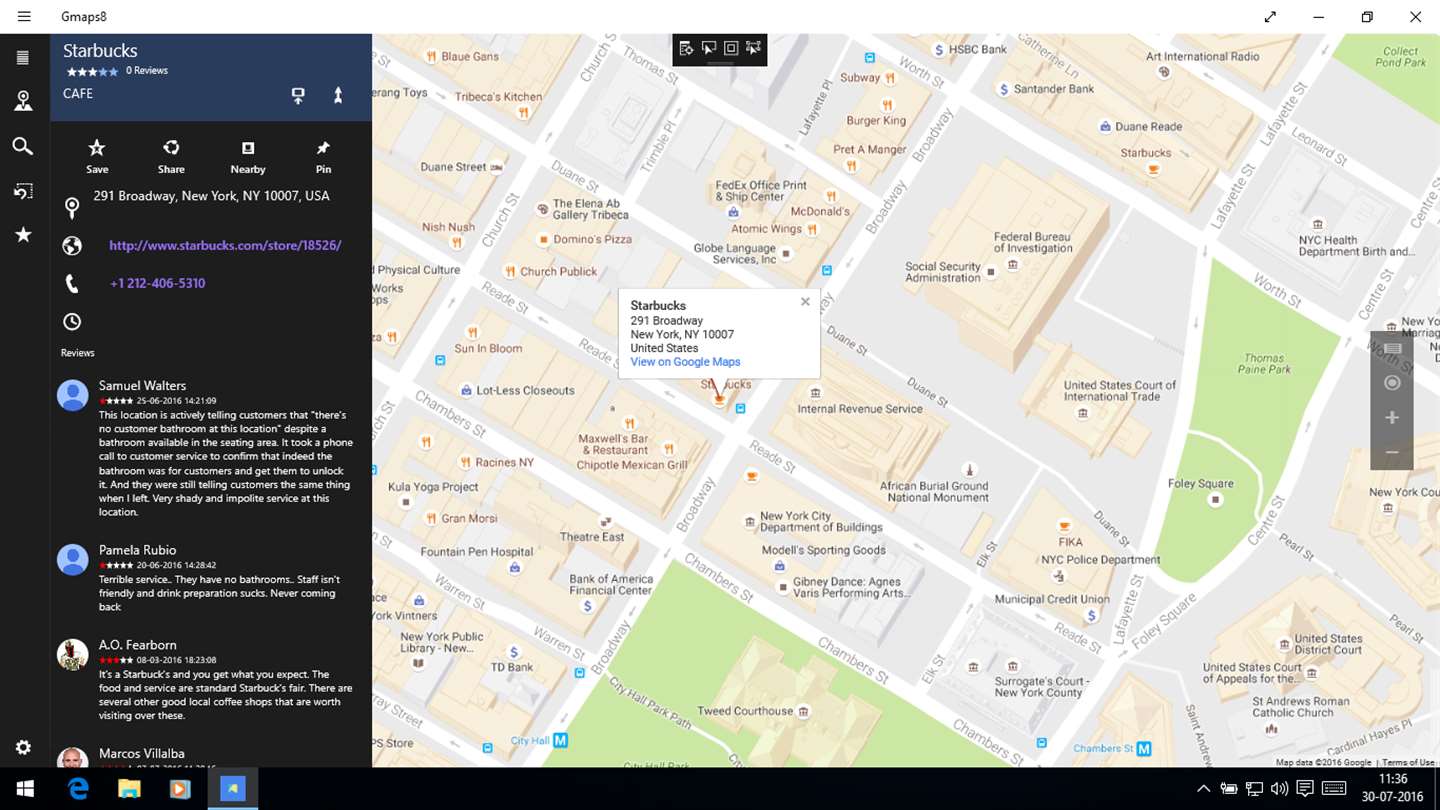1440x810 pixels.
Task: Click the McDonald's marker on the map
Action: pyautogui.click(x=830, y=197)
